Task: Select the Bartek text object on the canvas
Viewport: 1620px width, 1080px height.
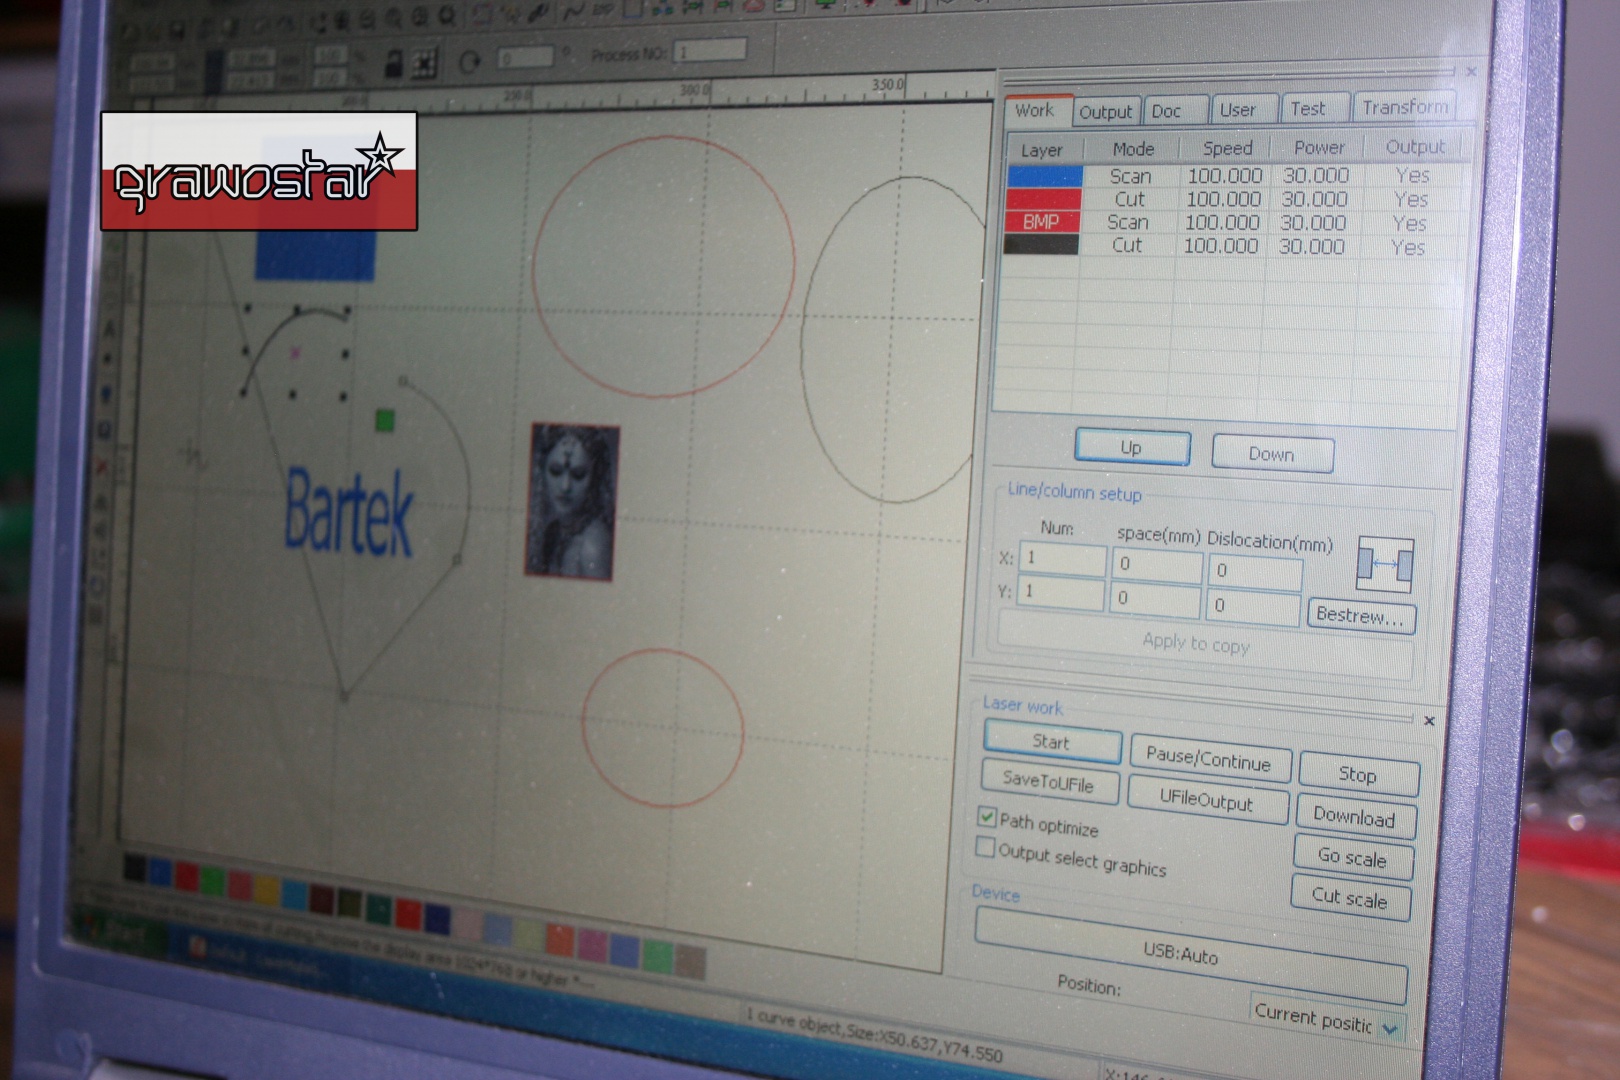Action: pyautogui.click(x=348, y=512)
